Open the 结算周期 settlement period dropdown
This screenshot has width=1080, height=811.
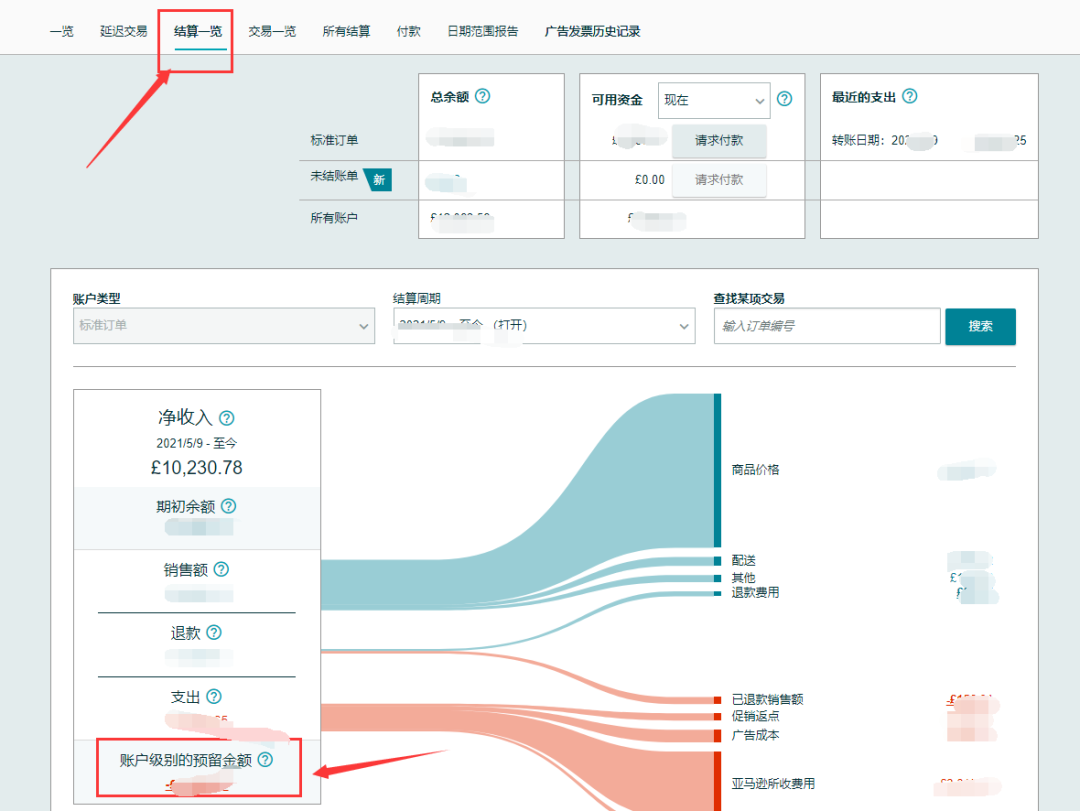543,326
